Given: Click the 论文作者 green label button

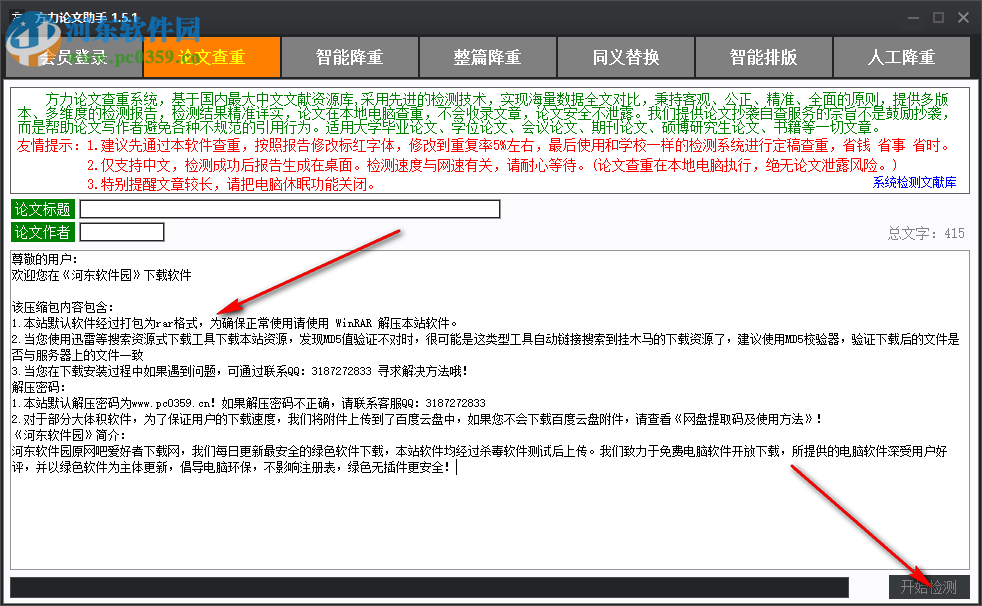Looking at the screenshot, I should coord(42,231).
